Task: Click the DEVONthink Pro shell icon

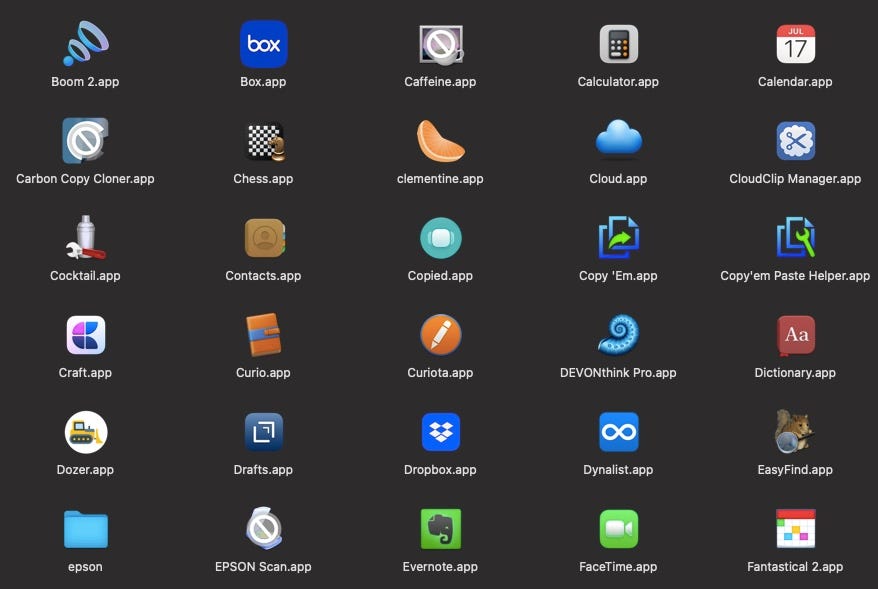Action: (618, 334)
